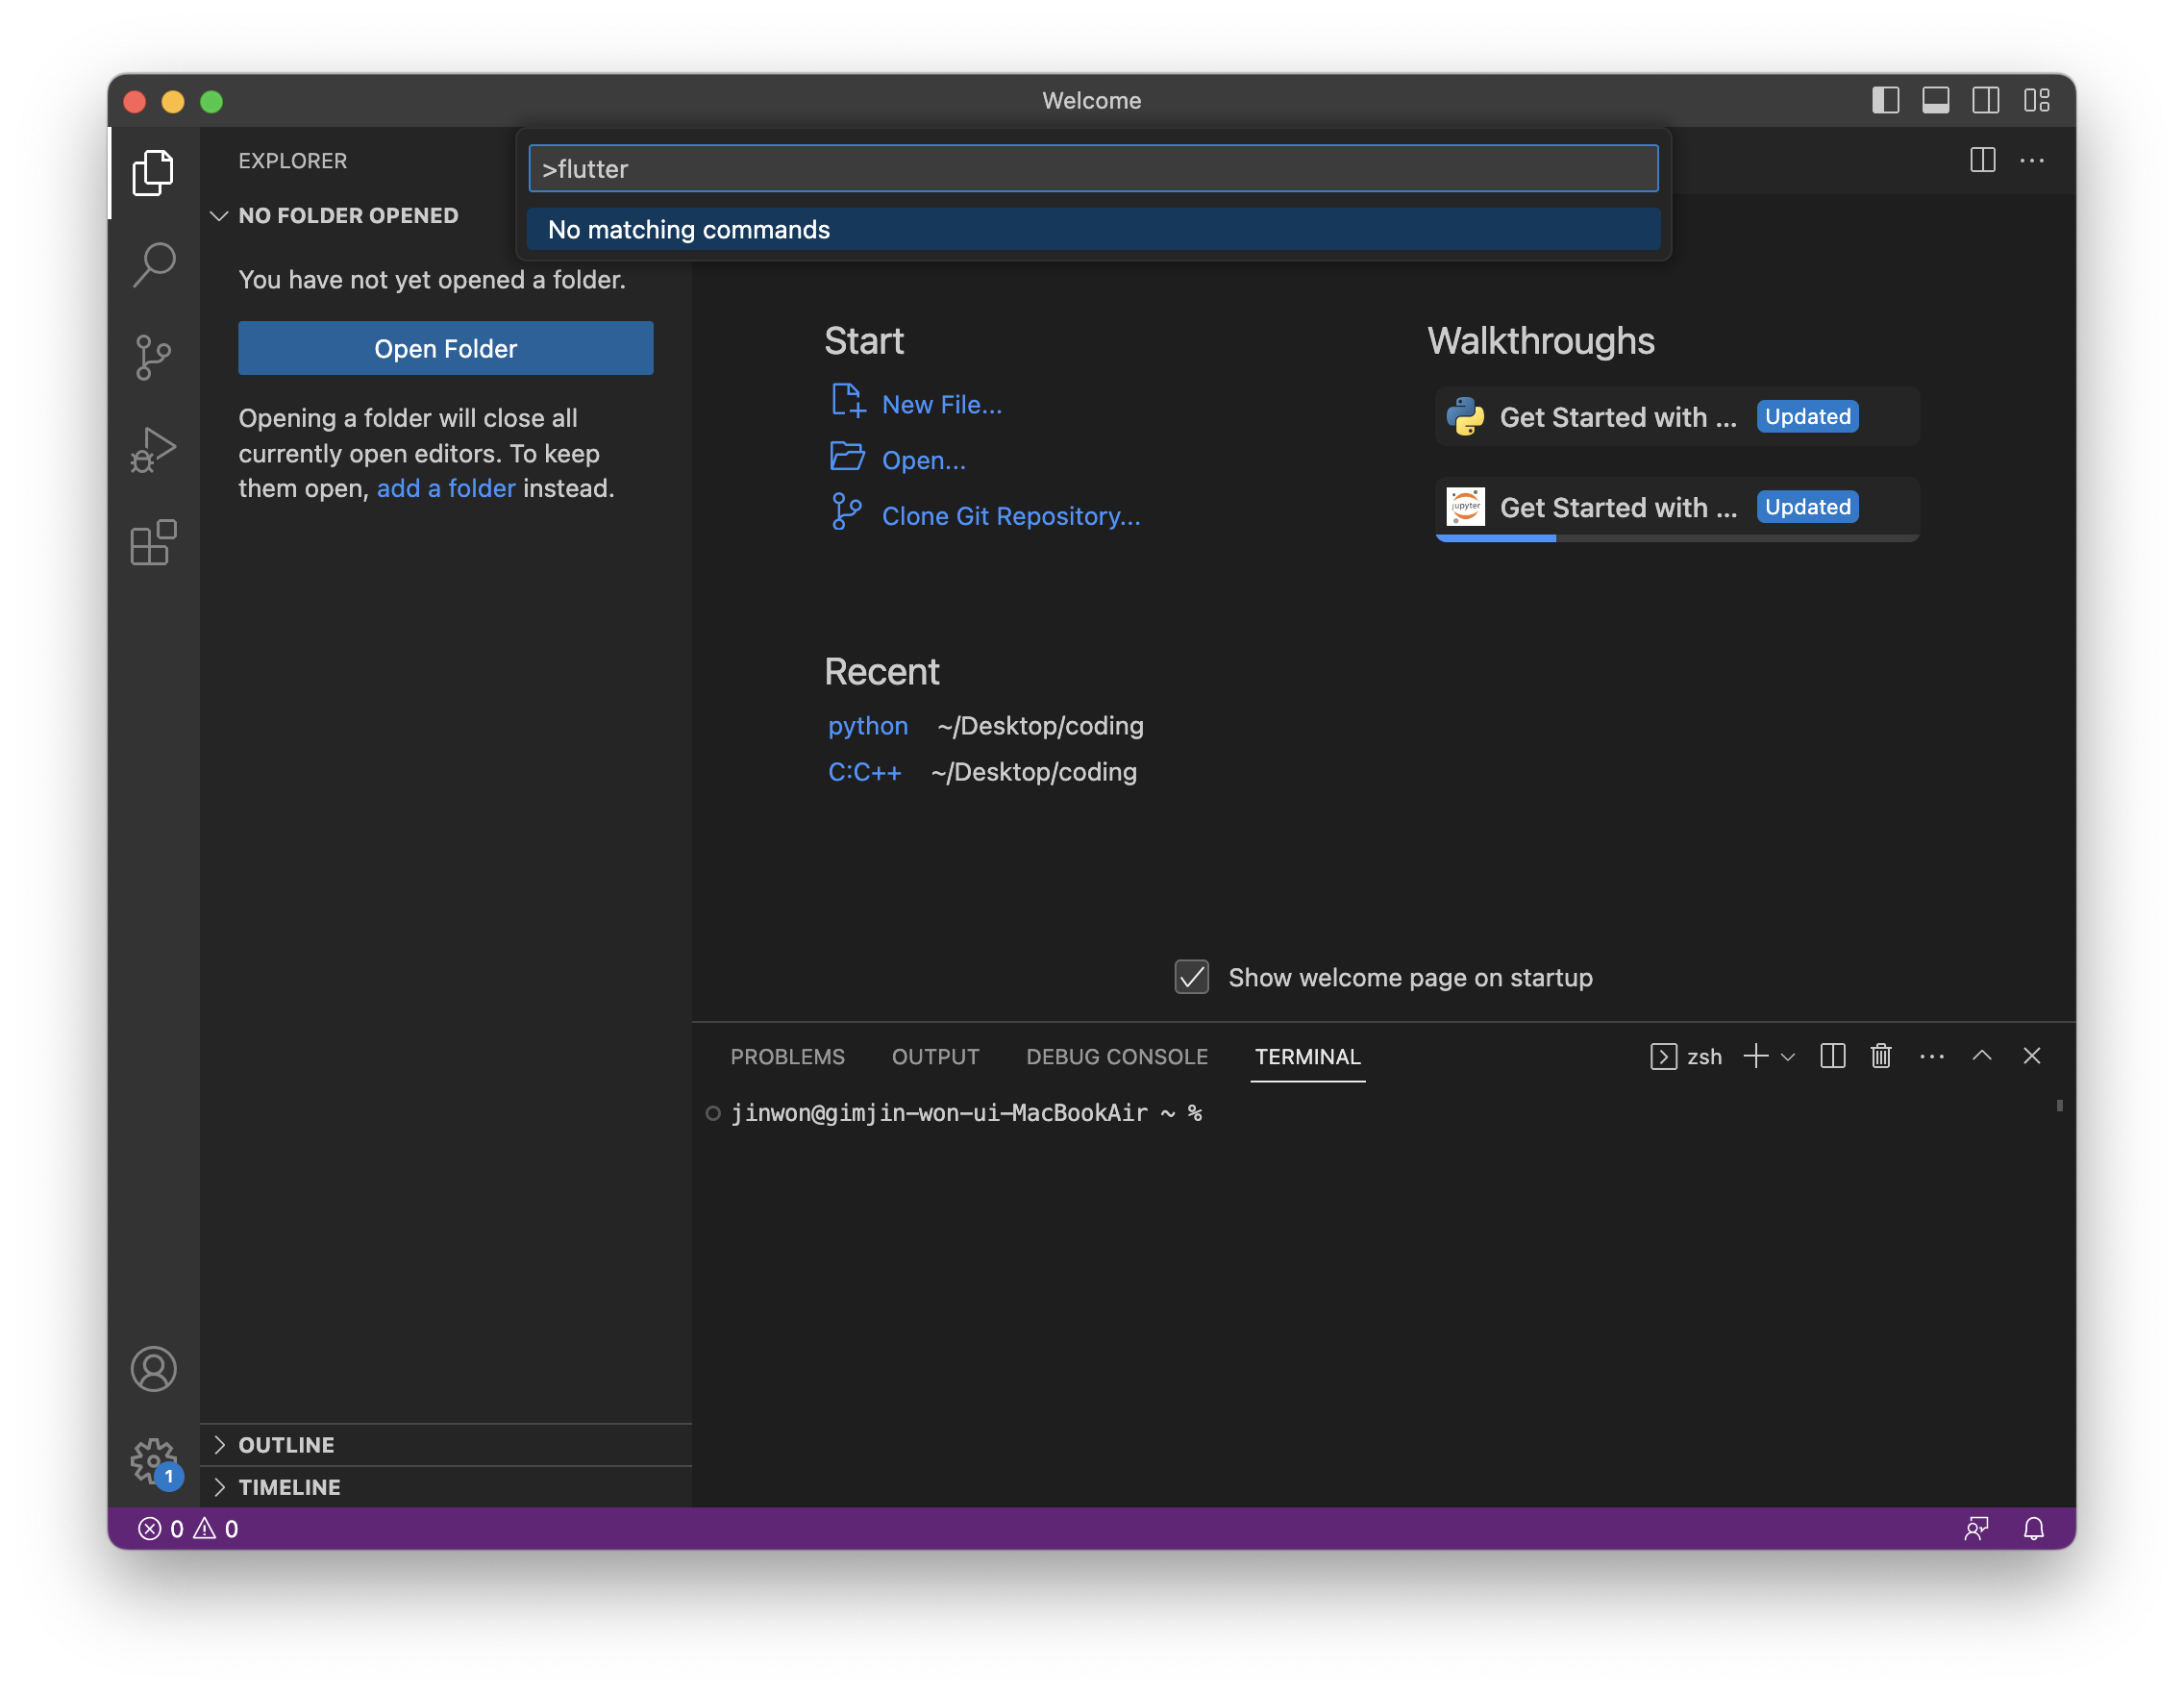Viewport: 2184px width, 1692px height.
Task: Open terminal panel More Actions ellipsis
Action: click(1931, 1056)
